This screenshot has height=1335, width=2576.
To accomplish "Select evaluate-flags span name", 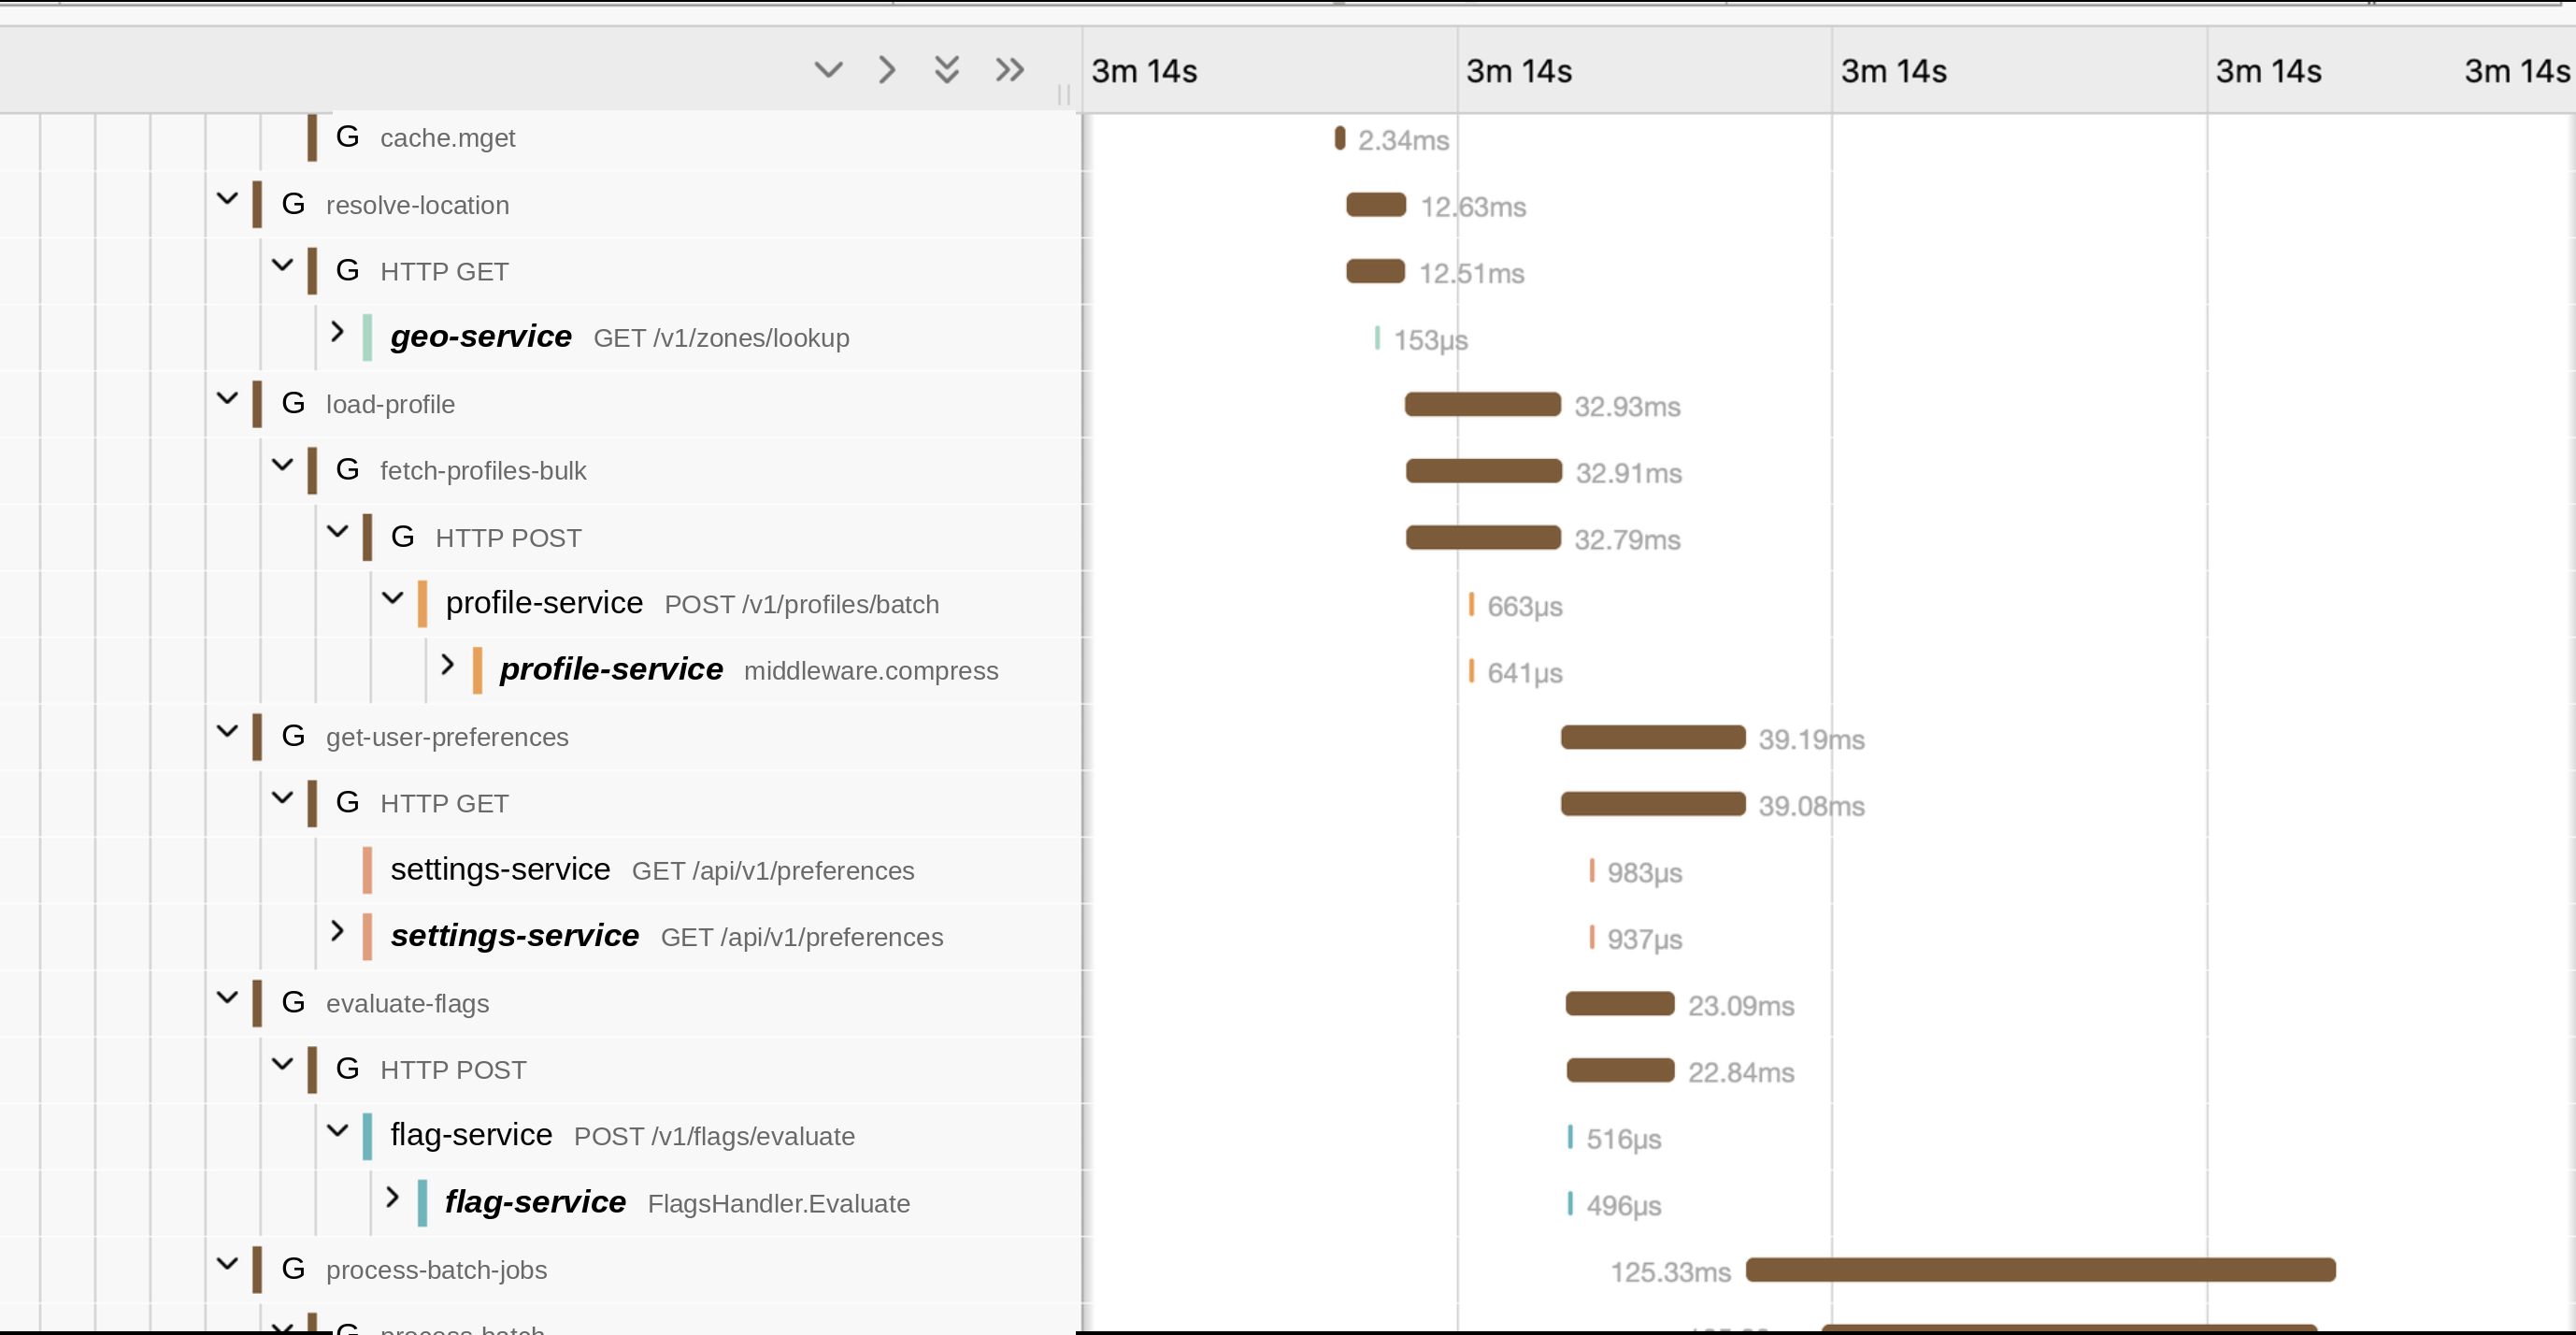I will [407, 1003].
